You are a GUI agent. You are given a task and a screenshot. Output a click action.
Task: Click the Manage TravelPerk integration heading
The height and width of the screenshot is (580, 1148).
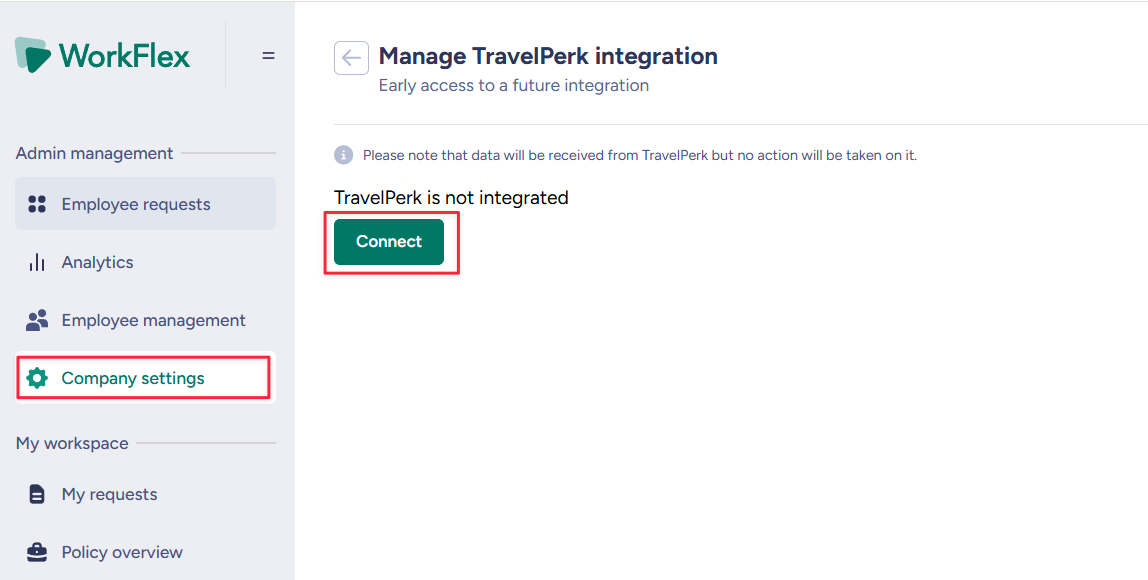pos(548,56)
